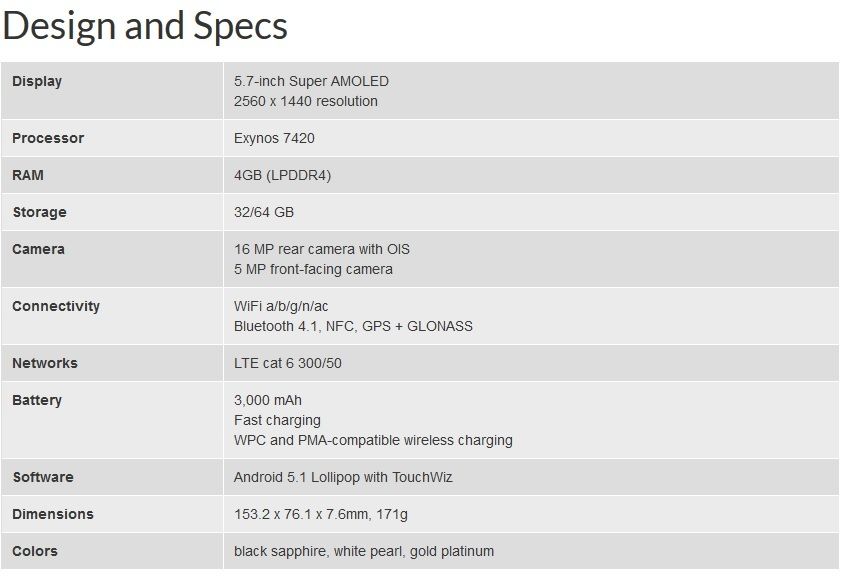Click the "Exynos 7420" value
This screenshot has width=851, height=583.
(x=274, y=138)
